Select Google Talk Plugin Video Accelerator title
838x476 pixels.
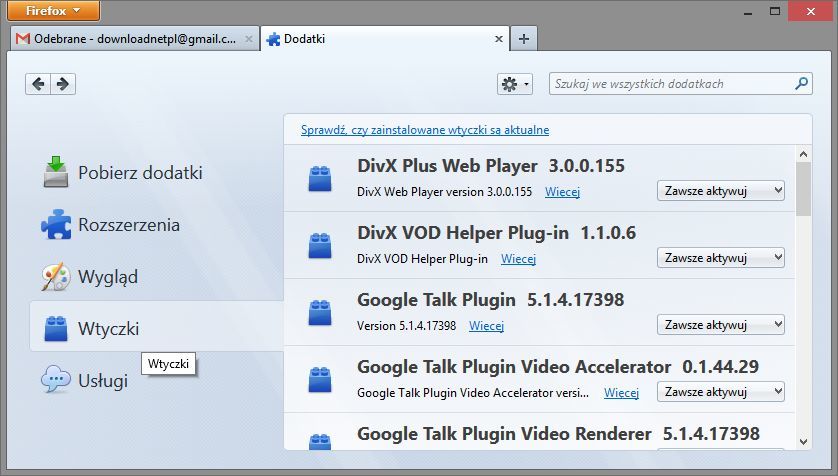(514, 367)
